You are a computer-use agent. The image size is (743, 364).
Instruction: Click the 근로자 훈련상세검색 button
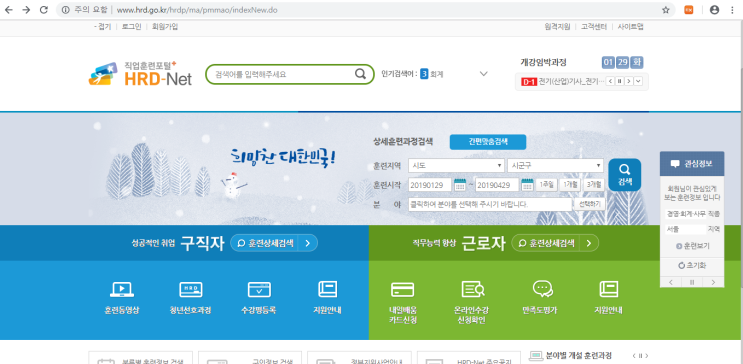(555, 243)
